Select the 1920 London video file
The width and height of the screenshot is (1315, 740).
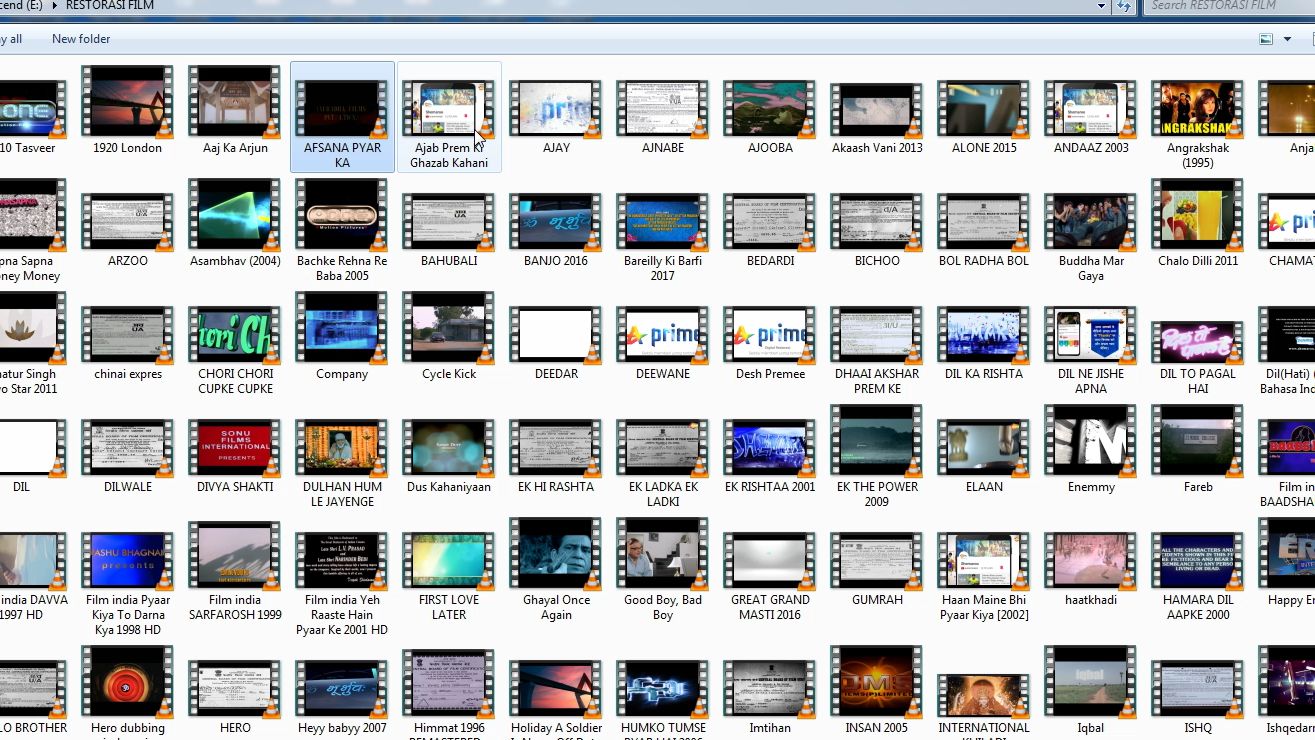[x=127, y=110]
